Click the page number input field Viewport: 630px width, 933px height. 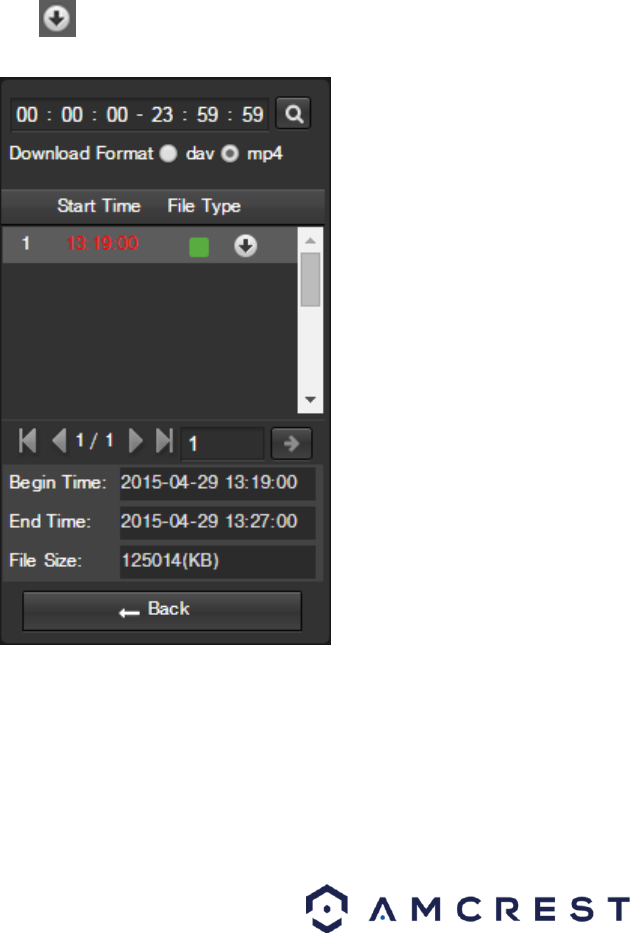pos(222,443)
